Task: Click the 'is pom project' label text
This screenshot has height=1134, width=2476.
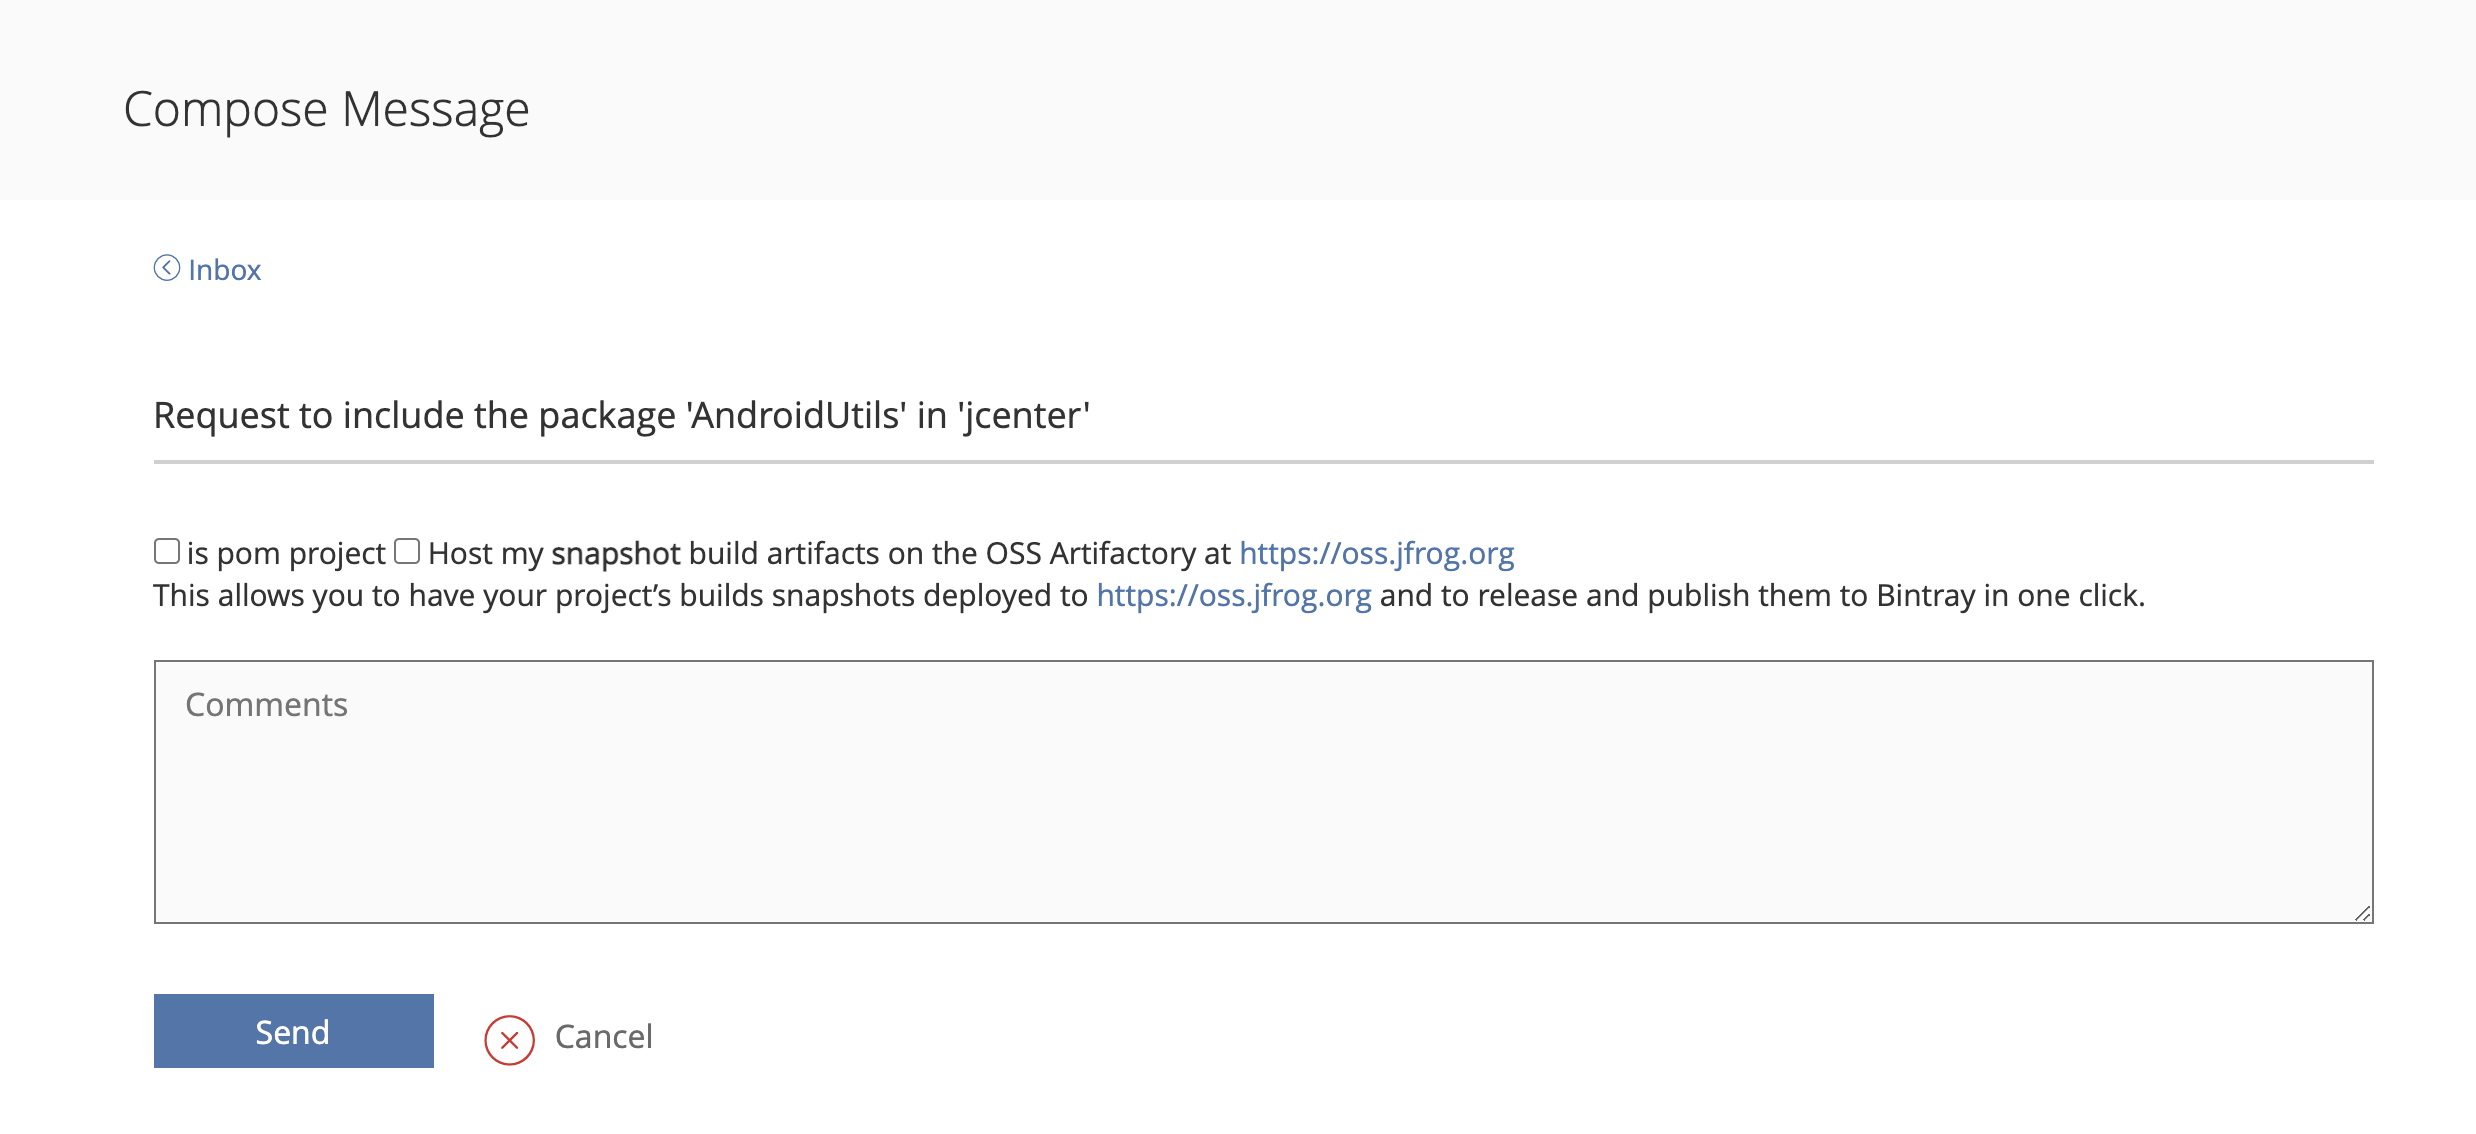Action: pos(286,553)
